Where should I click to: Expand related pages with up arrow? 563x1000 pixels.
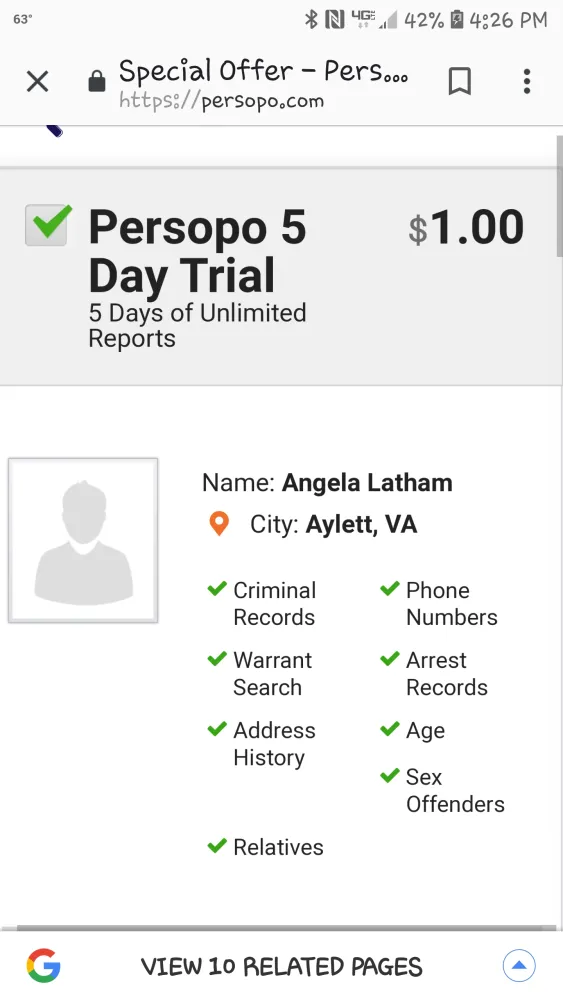click(519, 966)
